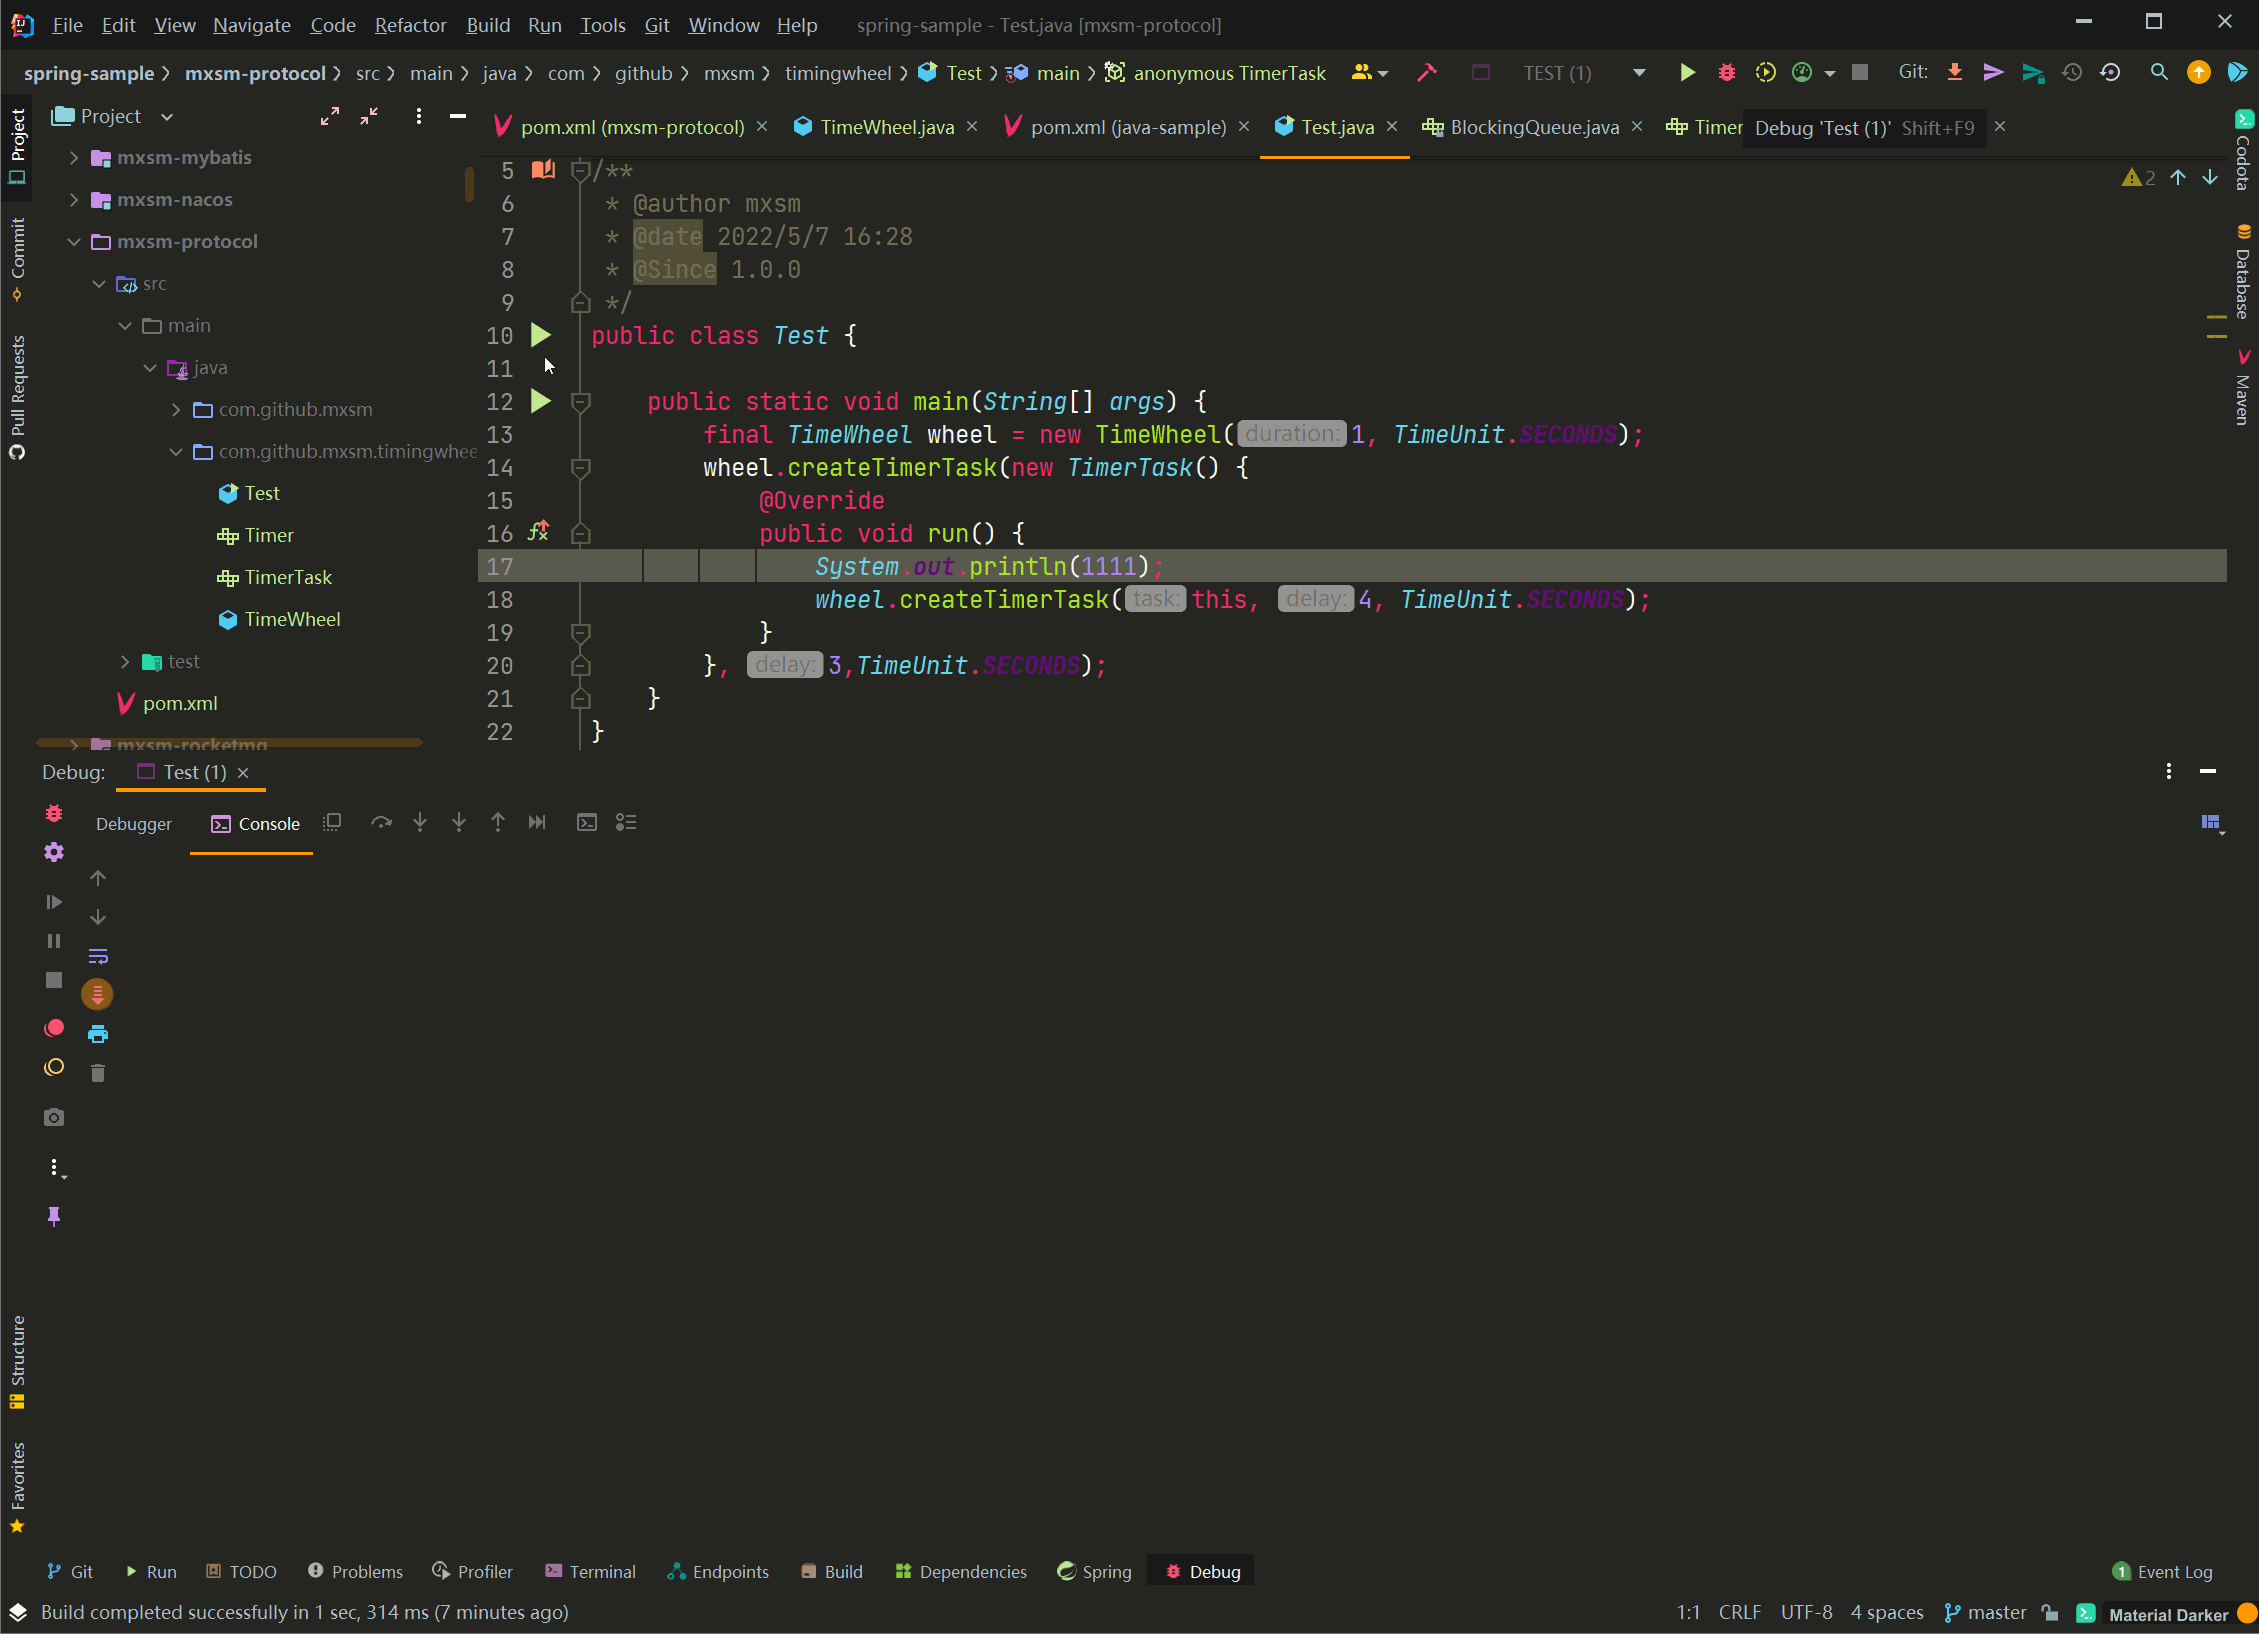Resume the paused program
This screenshot has height=1634, width=2259.
click(54, 902)
